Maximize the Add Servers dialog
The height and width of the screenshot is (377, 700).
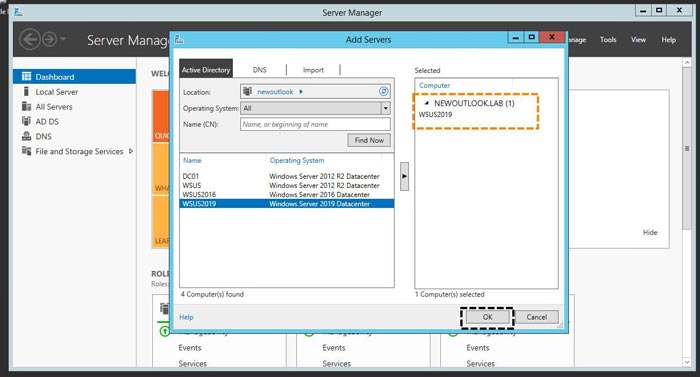(x=531, y=38)
